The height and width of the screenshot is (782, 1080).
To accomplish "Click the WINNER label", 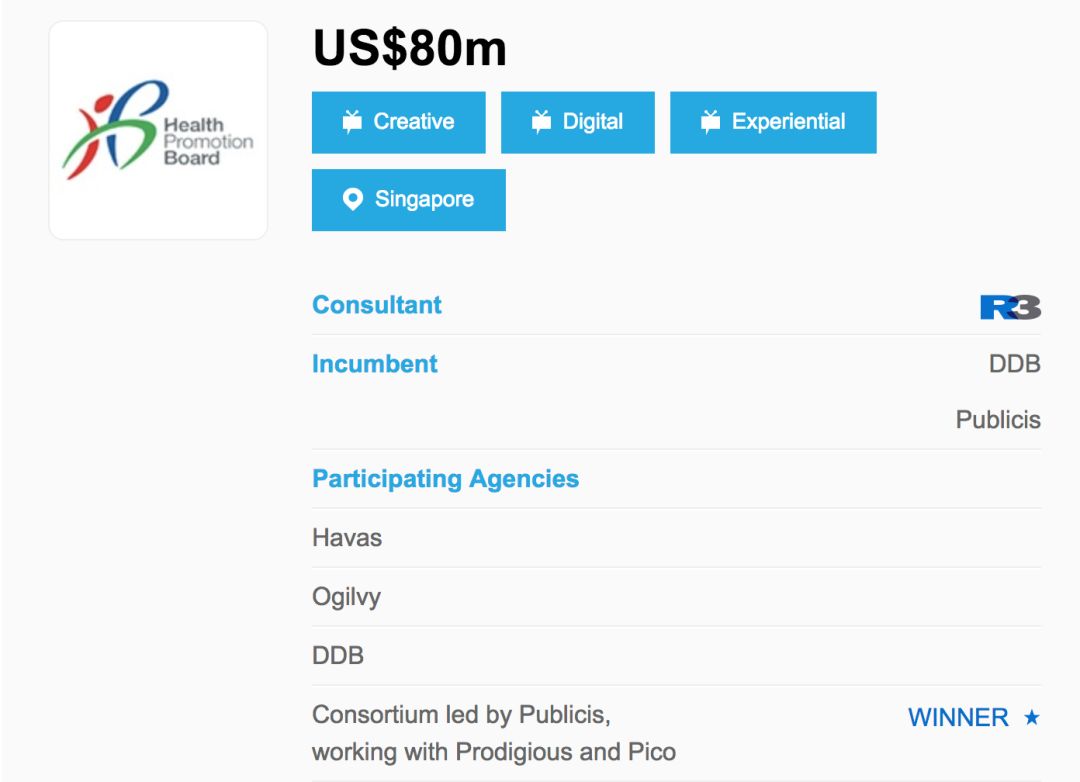I will point(958,717).
